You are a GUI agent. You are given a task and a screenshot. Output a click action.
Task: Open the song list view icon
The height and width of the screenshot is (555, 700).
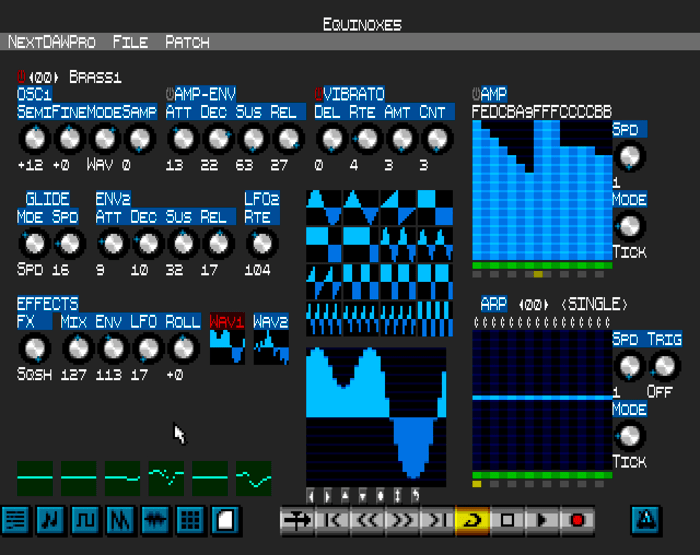tap(16, 520)
